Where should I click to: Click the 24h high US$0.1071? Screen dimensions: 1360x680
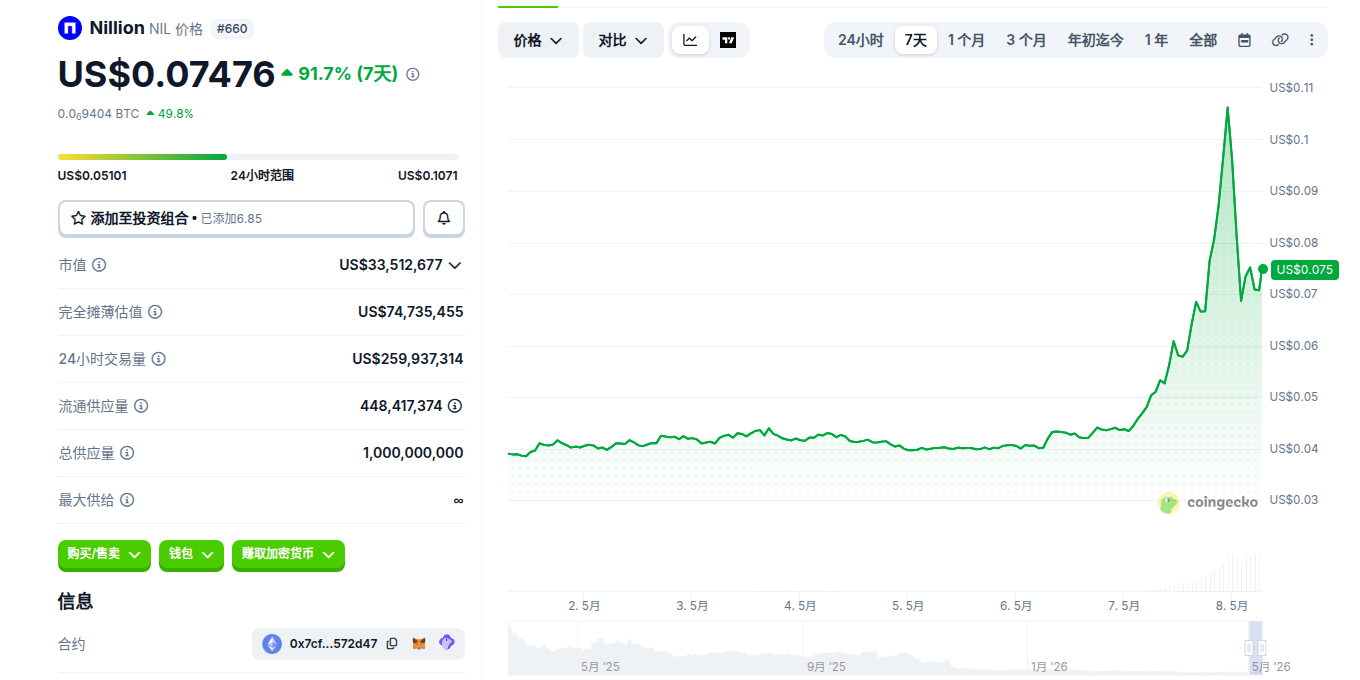[x=428, y=175]
